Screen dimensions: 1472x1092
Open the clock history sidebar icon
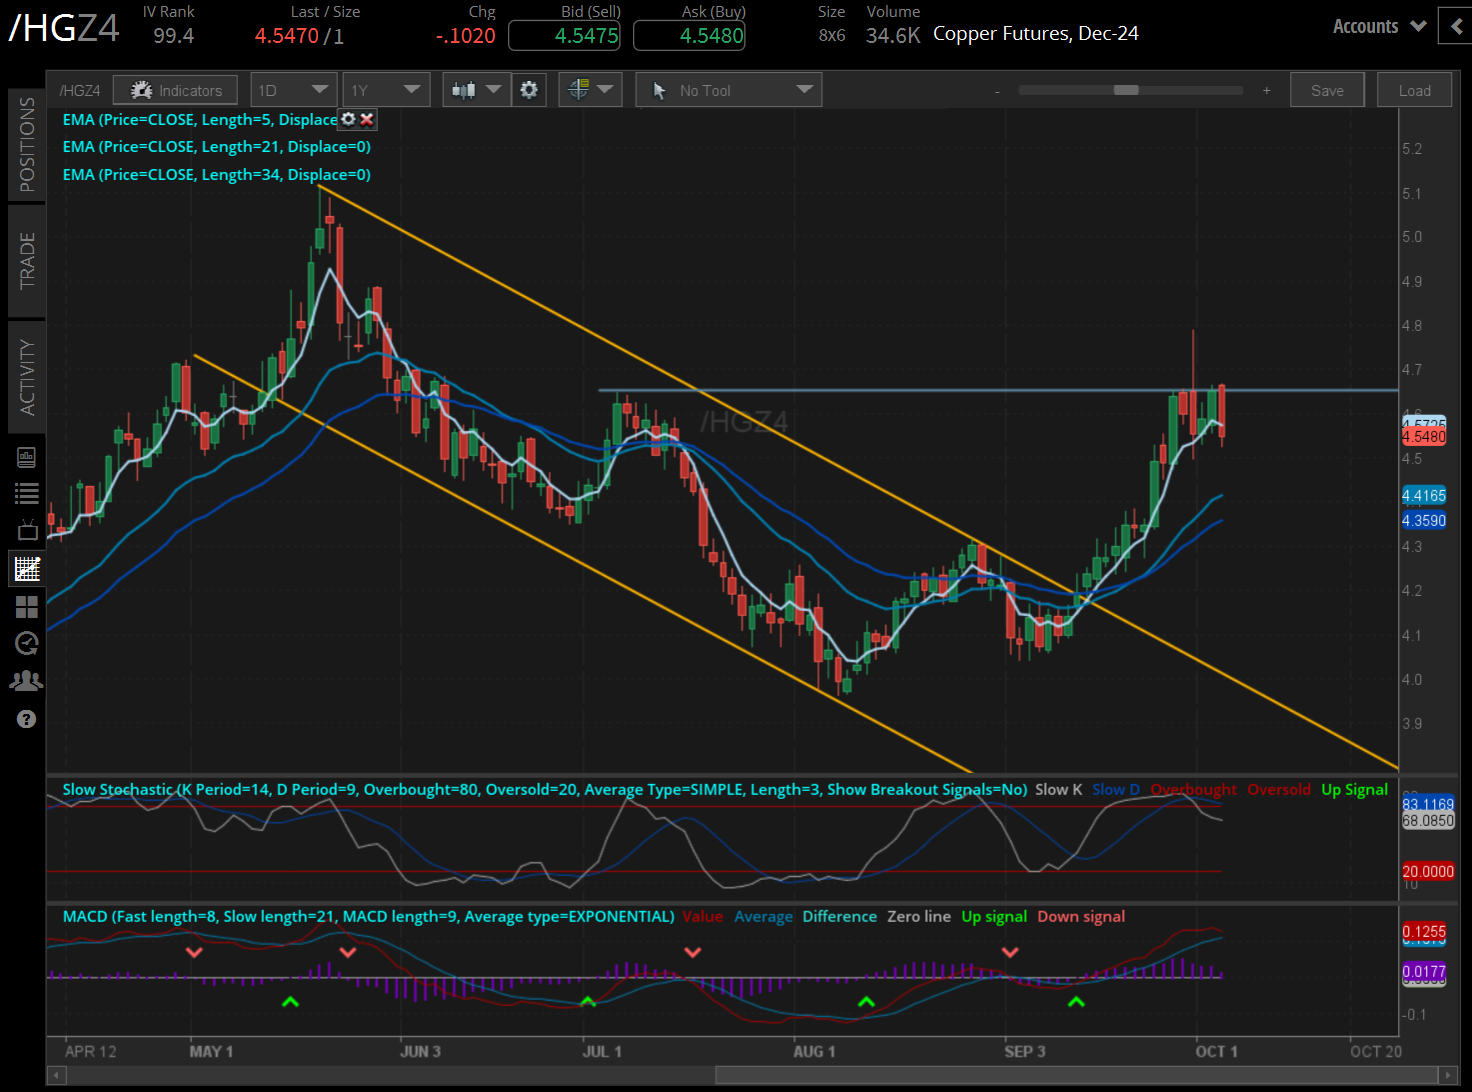(x=27, y=643)
